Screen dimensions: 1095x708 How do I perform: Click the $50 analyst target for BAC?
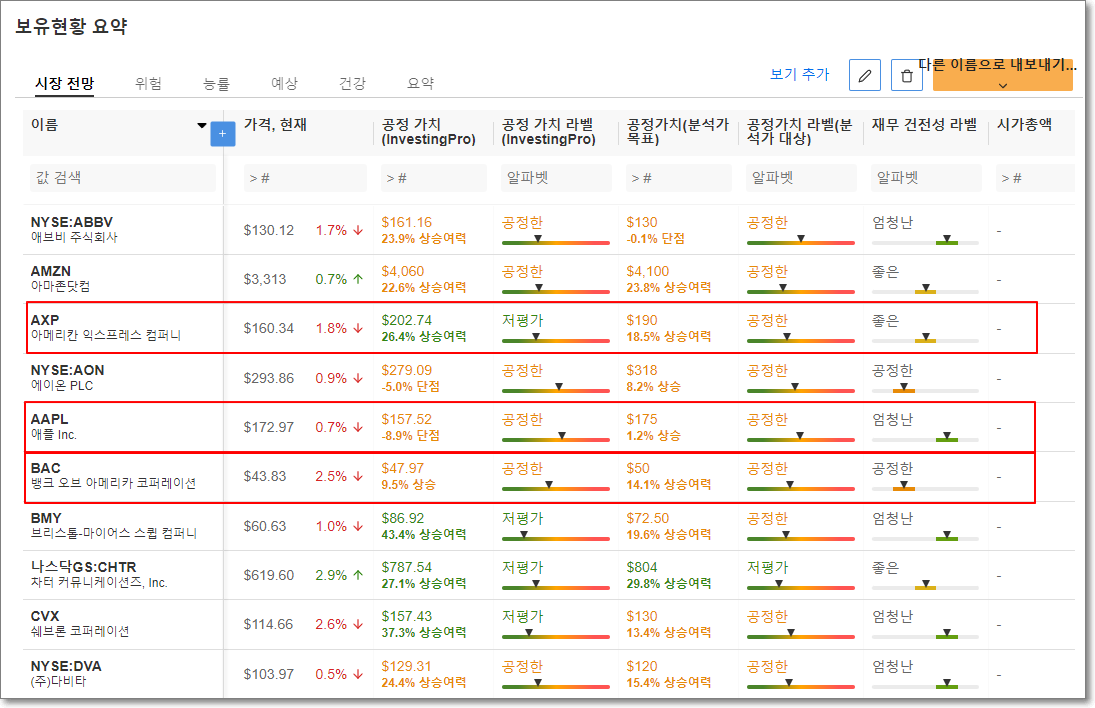coord(638,468)
